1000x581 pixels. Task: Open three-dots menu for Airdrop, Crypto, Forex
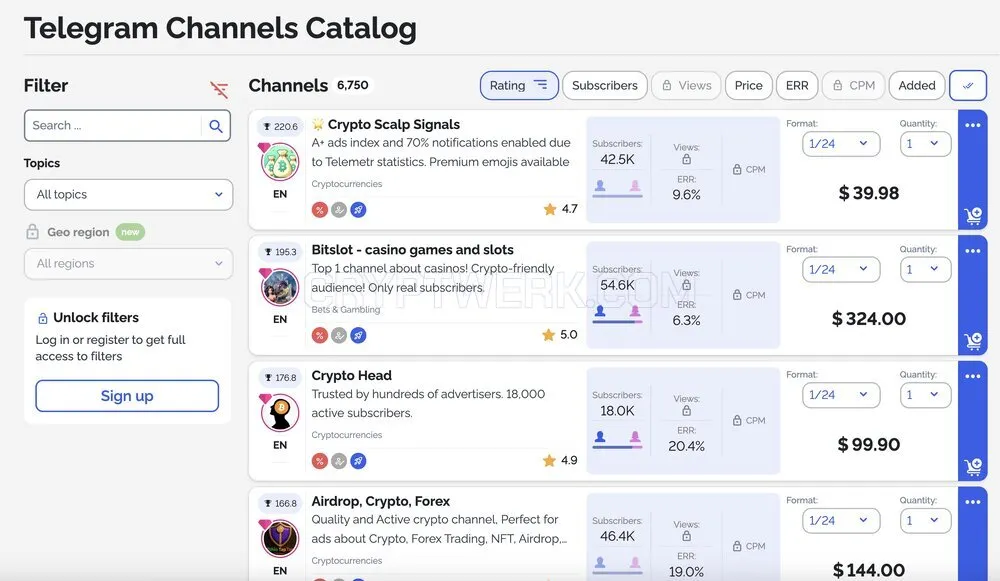tap(973, 502)
